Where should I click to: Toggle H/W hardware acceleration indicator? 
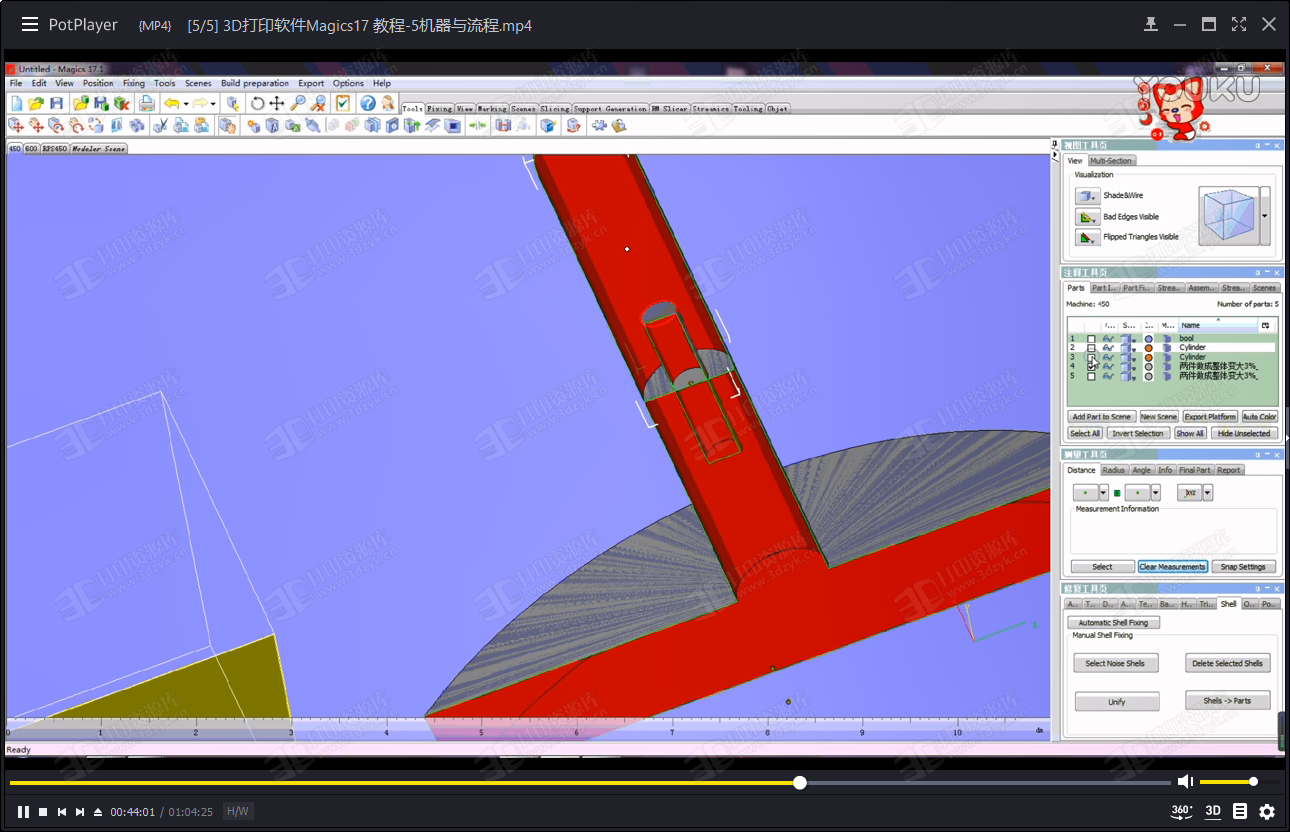[x=237, y=811]
